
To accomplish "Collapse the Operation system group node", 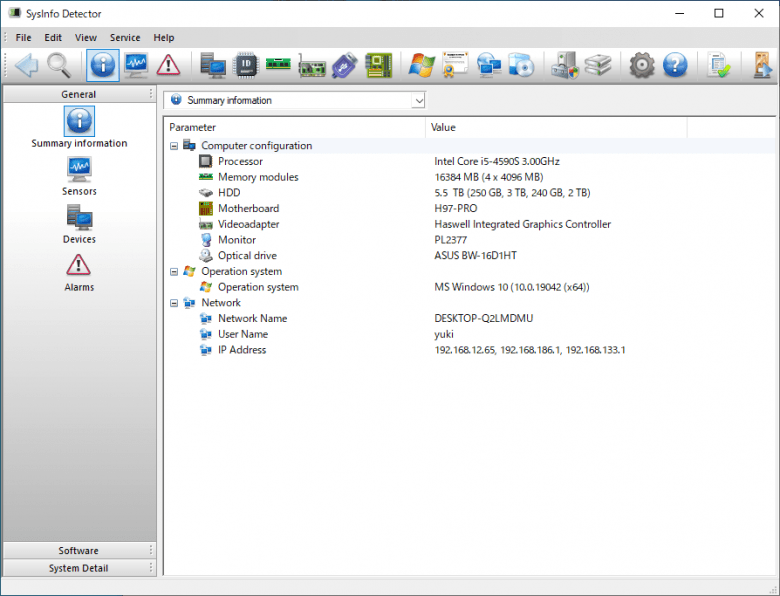I will point(174,272).
